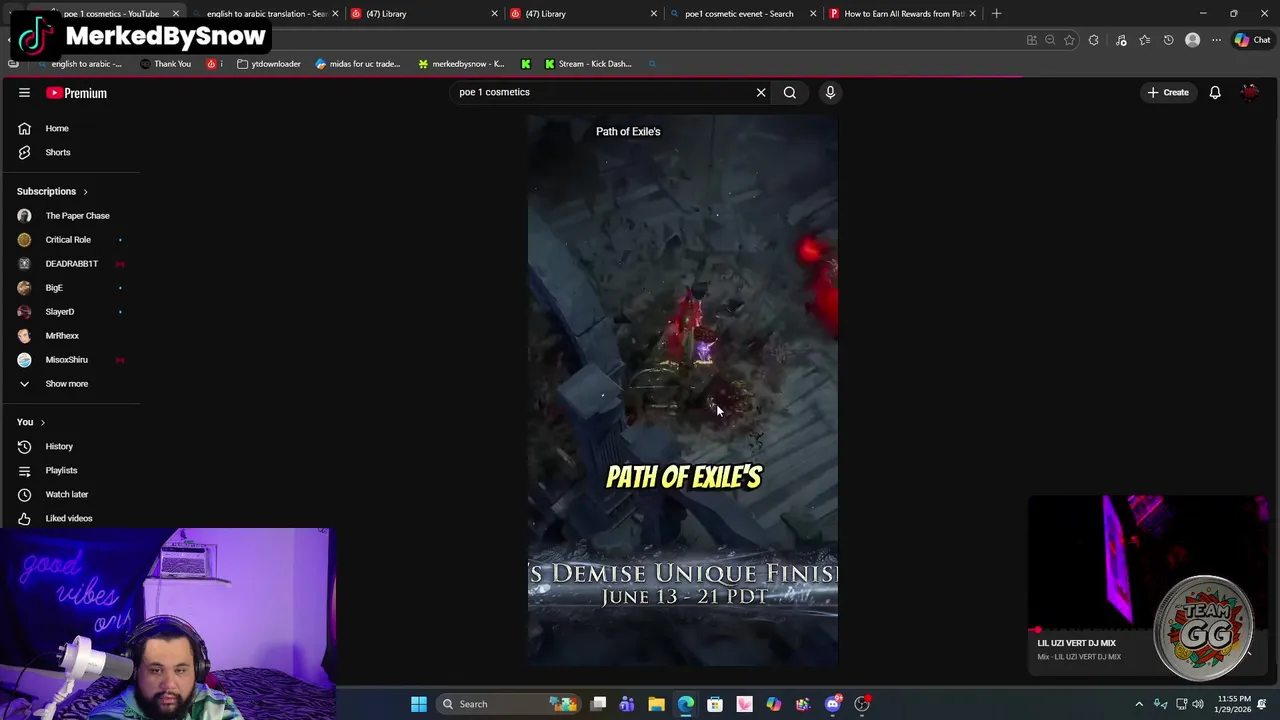
Task: Open 'english to arabic' bookmark
Action: coord(79,64)
